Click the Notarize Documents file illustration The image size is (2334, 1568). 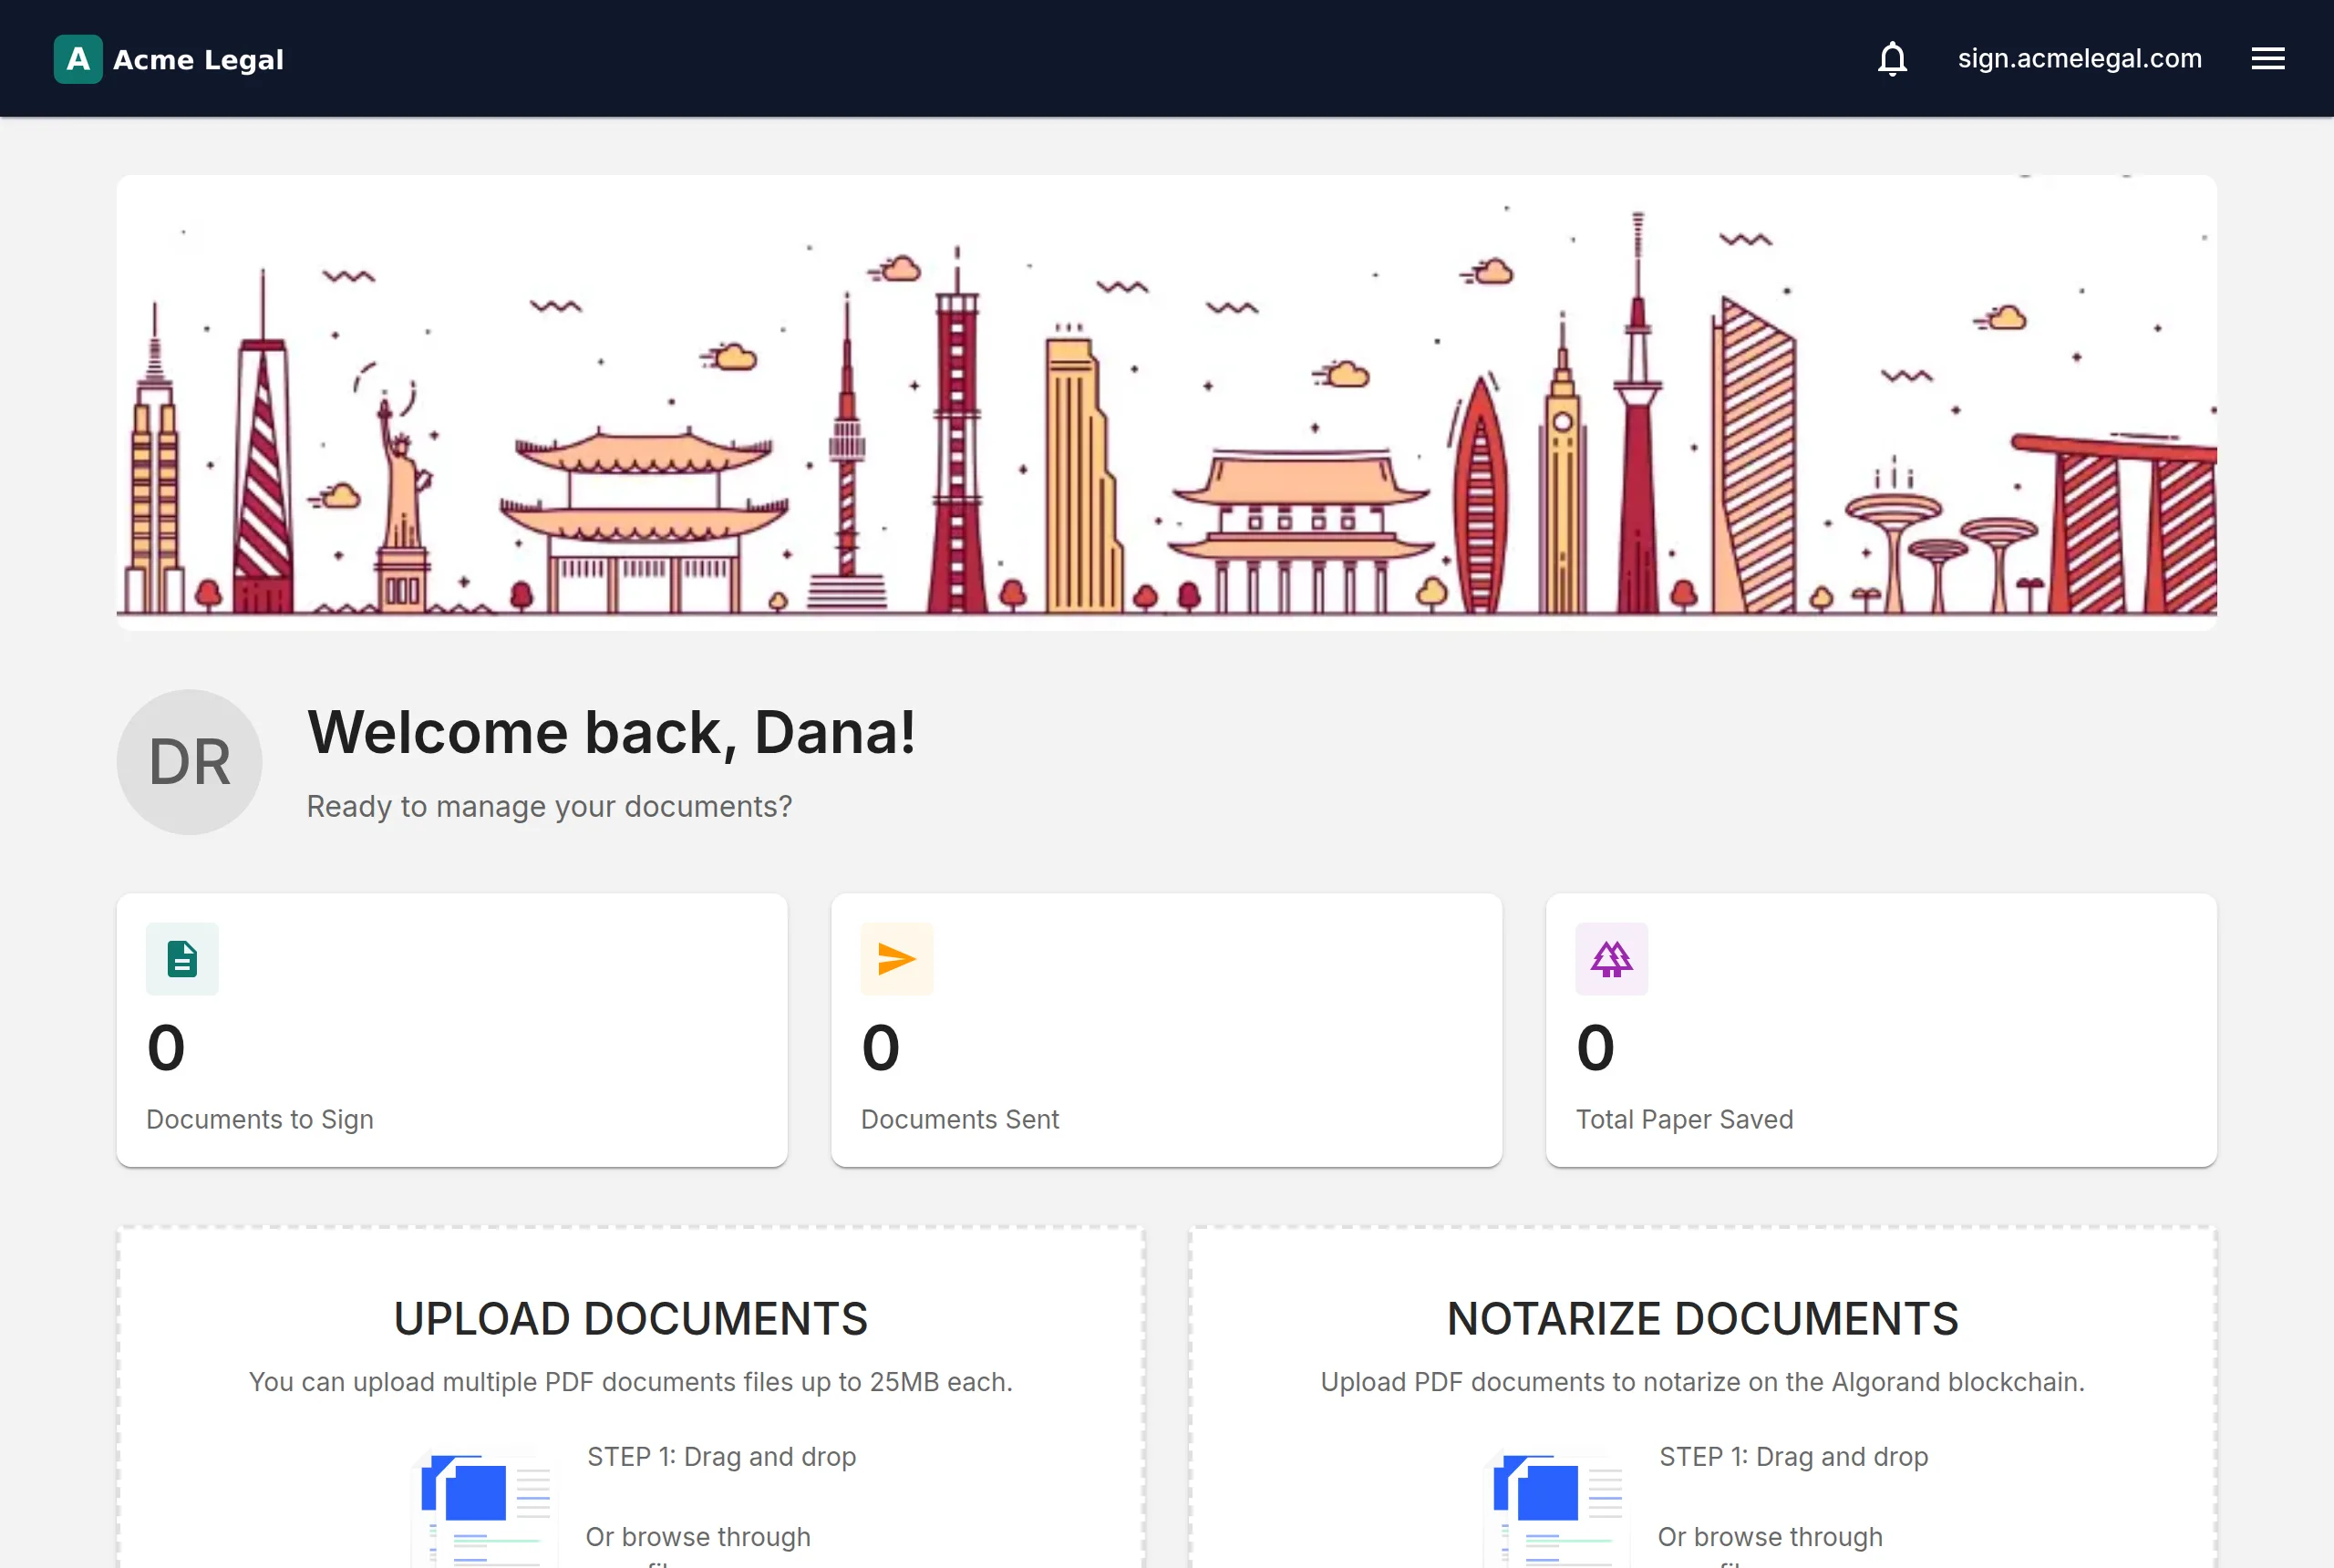(1558, 1510)
